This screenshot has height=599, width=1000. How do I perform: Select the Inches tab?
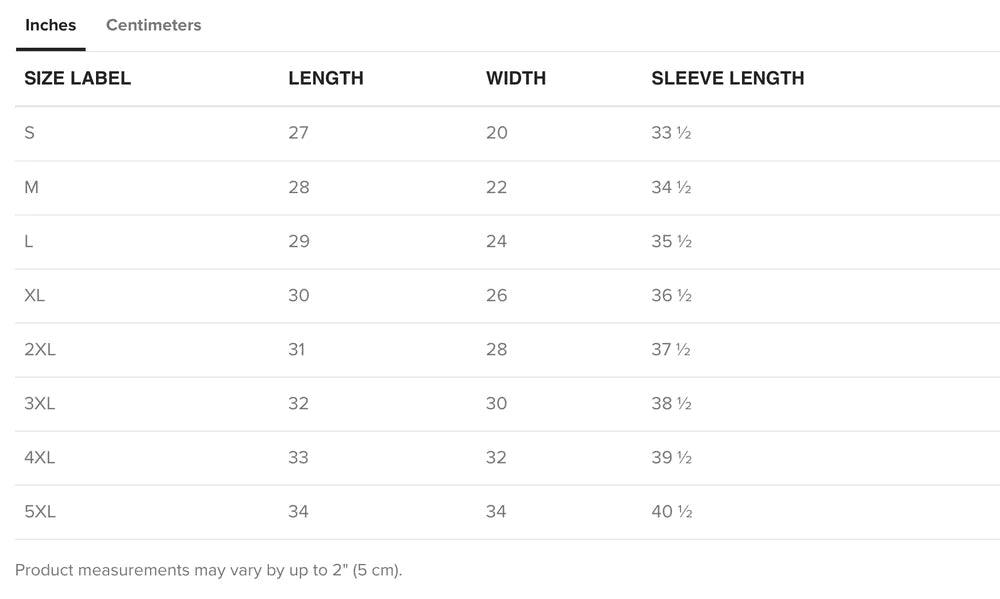pos(51,25)
